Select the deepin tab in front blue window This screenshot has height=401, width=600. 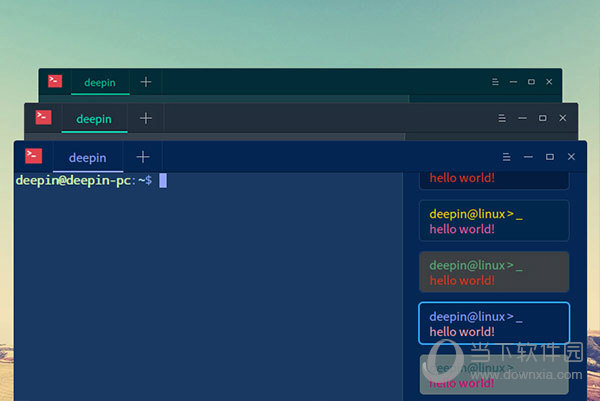(x=88, y=157)
